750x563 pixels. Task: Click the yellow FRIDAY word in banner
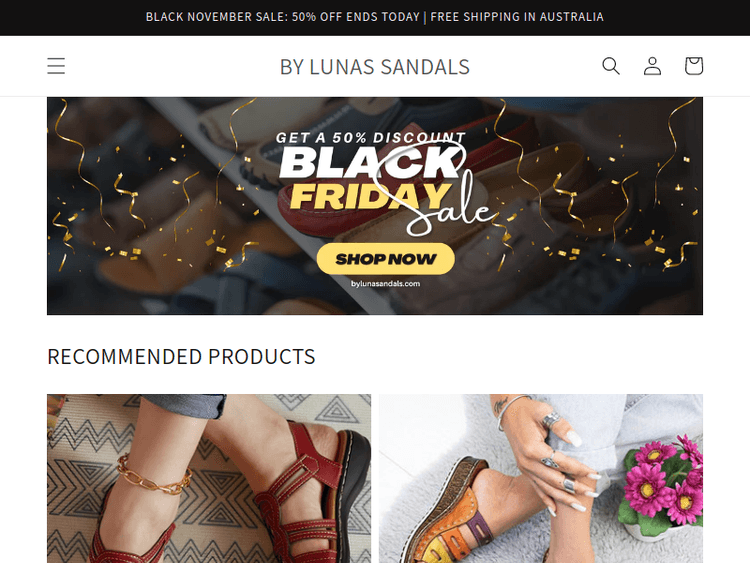368,197
